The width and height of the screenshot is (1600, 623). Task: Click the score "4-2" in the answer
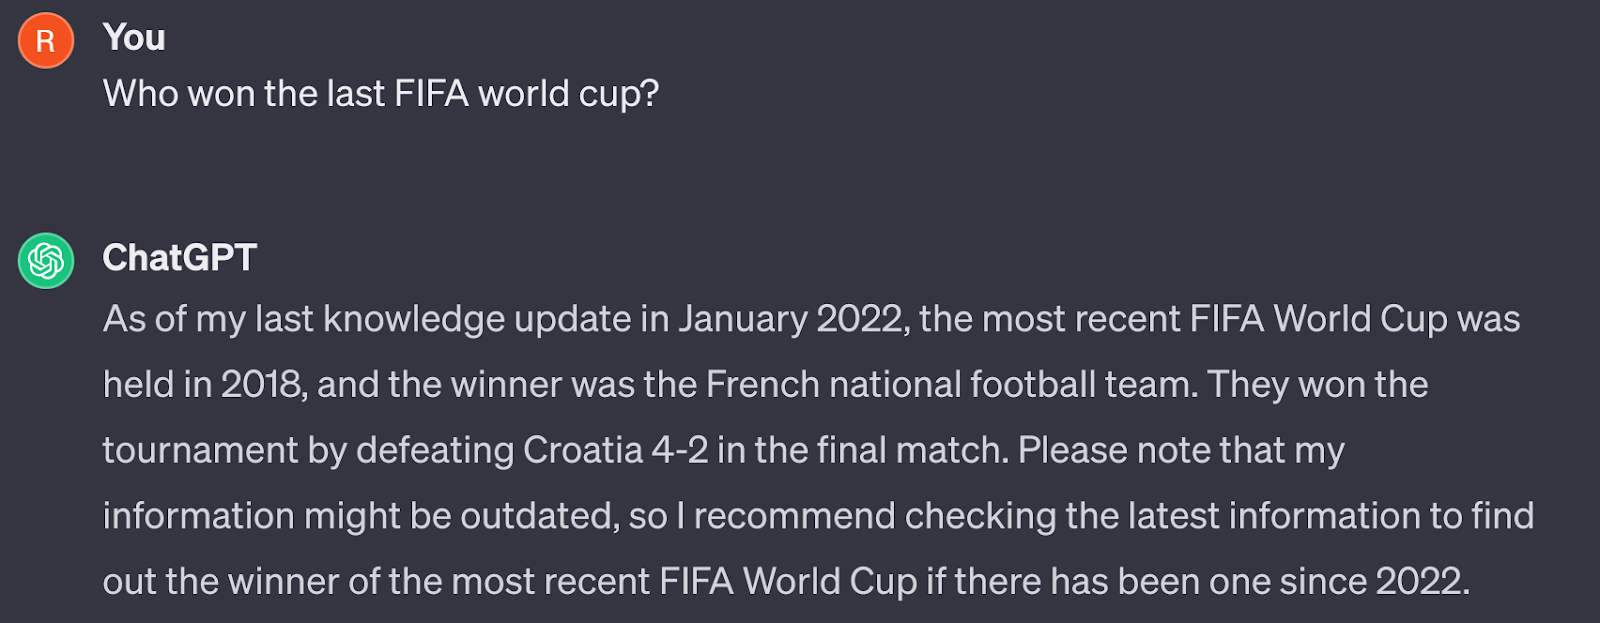[680, 451]
